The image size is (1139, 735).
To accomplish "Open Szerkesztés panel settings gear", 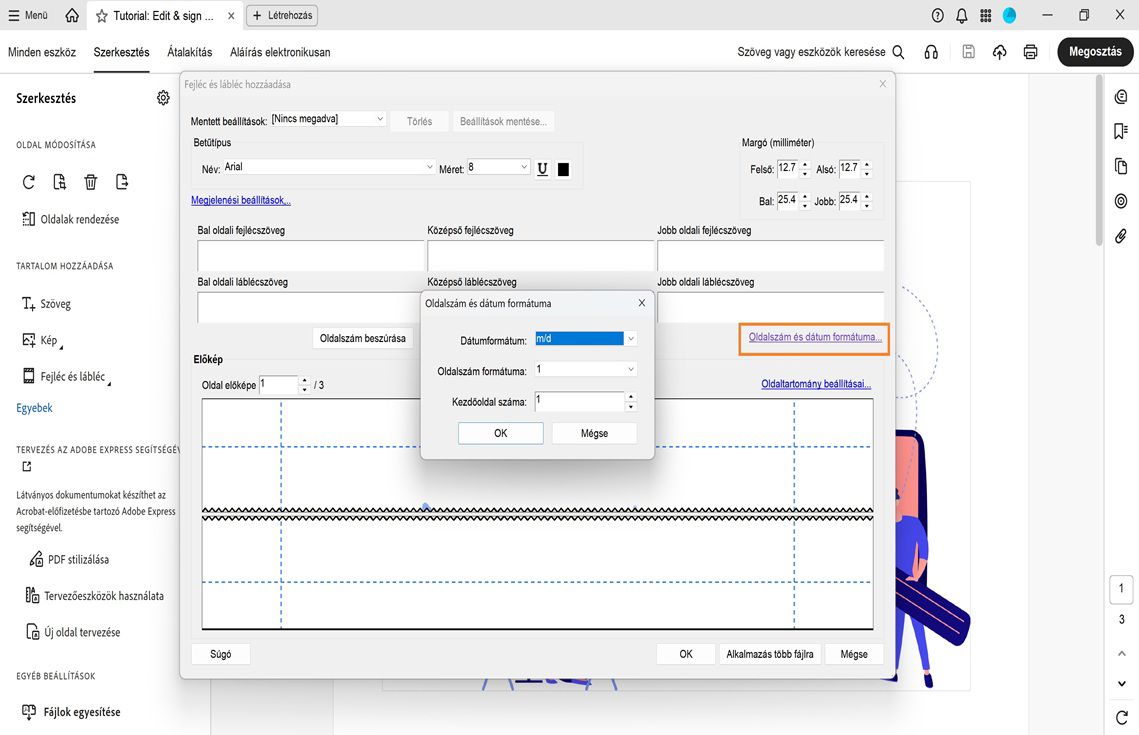I will [163, 97].
